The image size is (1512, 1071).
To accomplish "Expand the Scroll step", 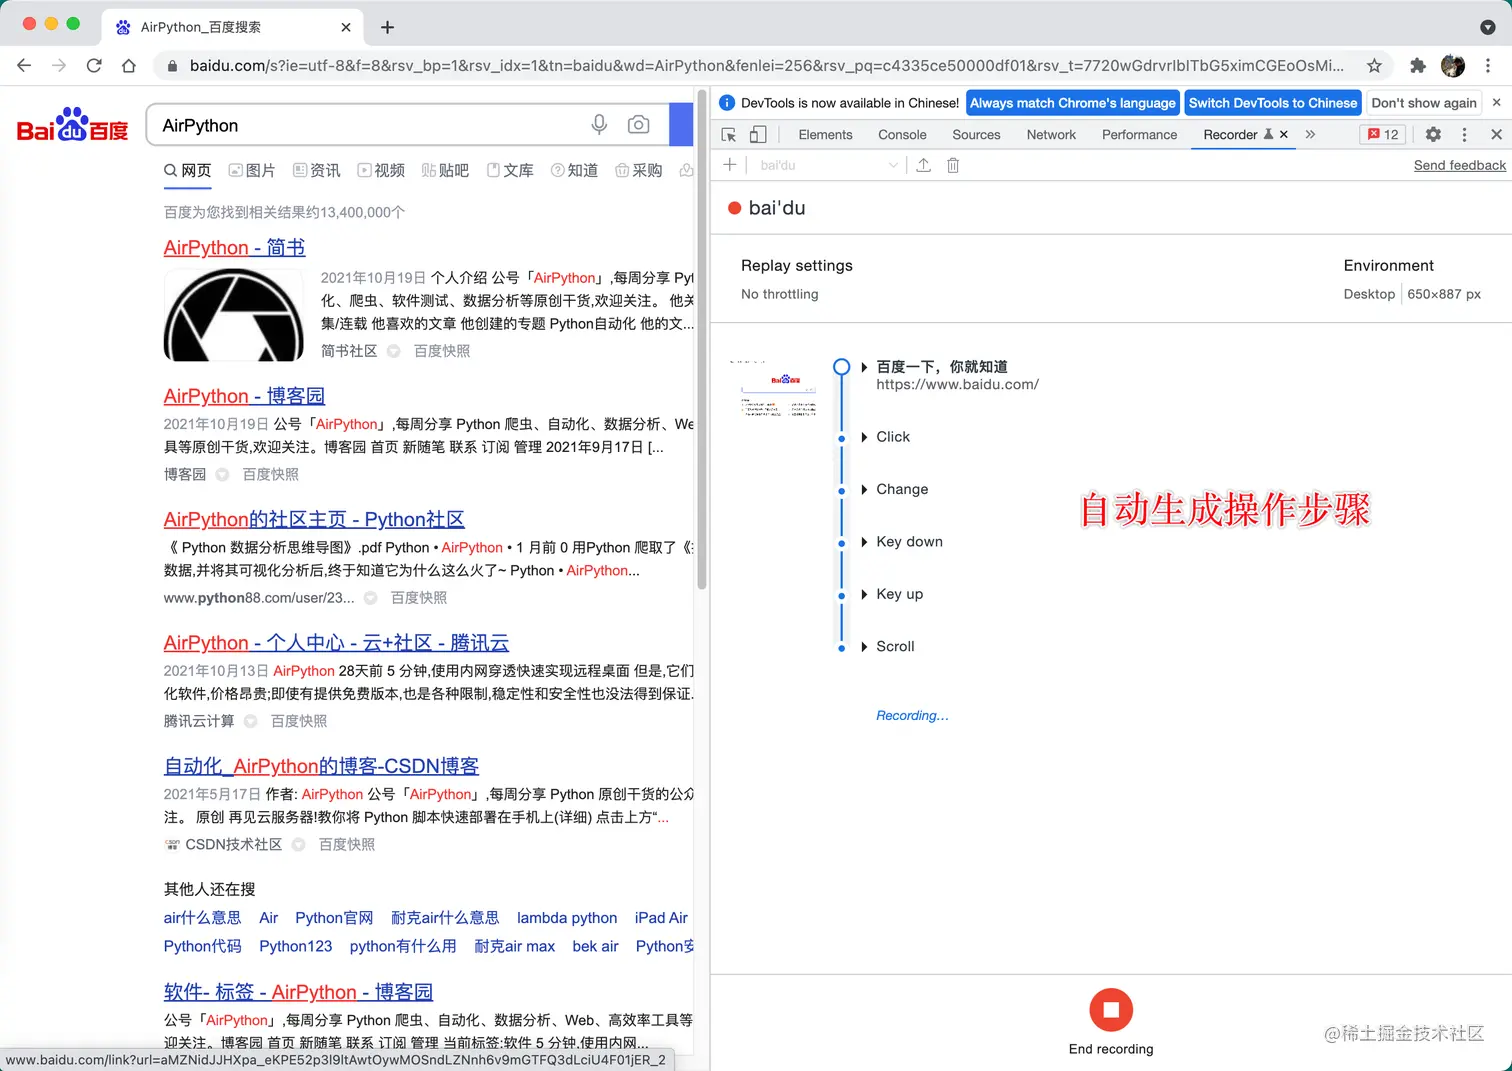I will pyautogui.click(x=864, y=647).
